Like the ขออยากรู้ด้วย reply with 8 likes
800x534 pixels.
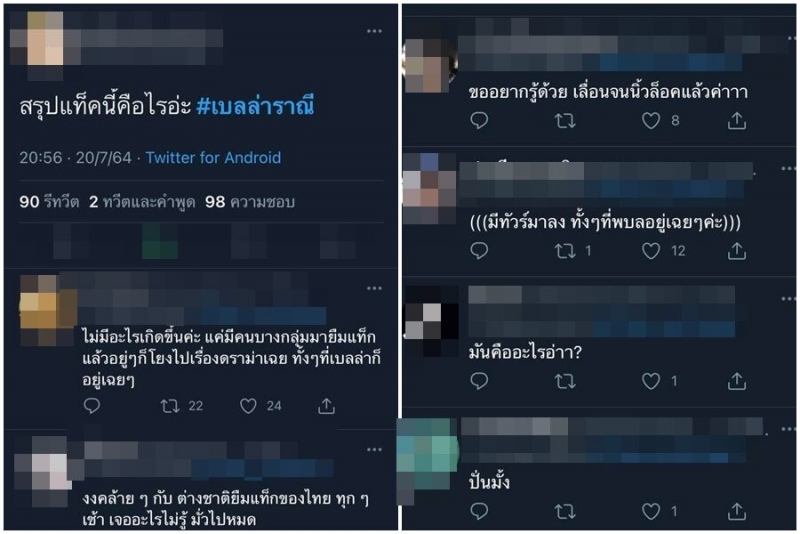(x=651, y=121)
